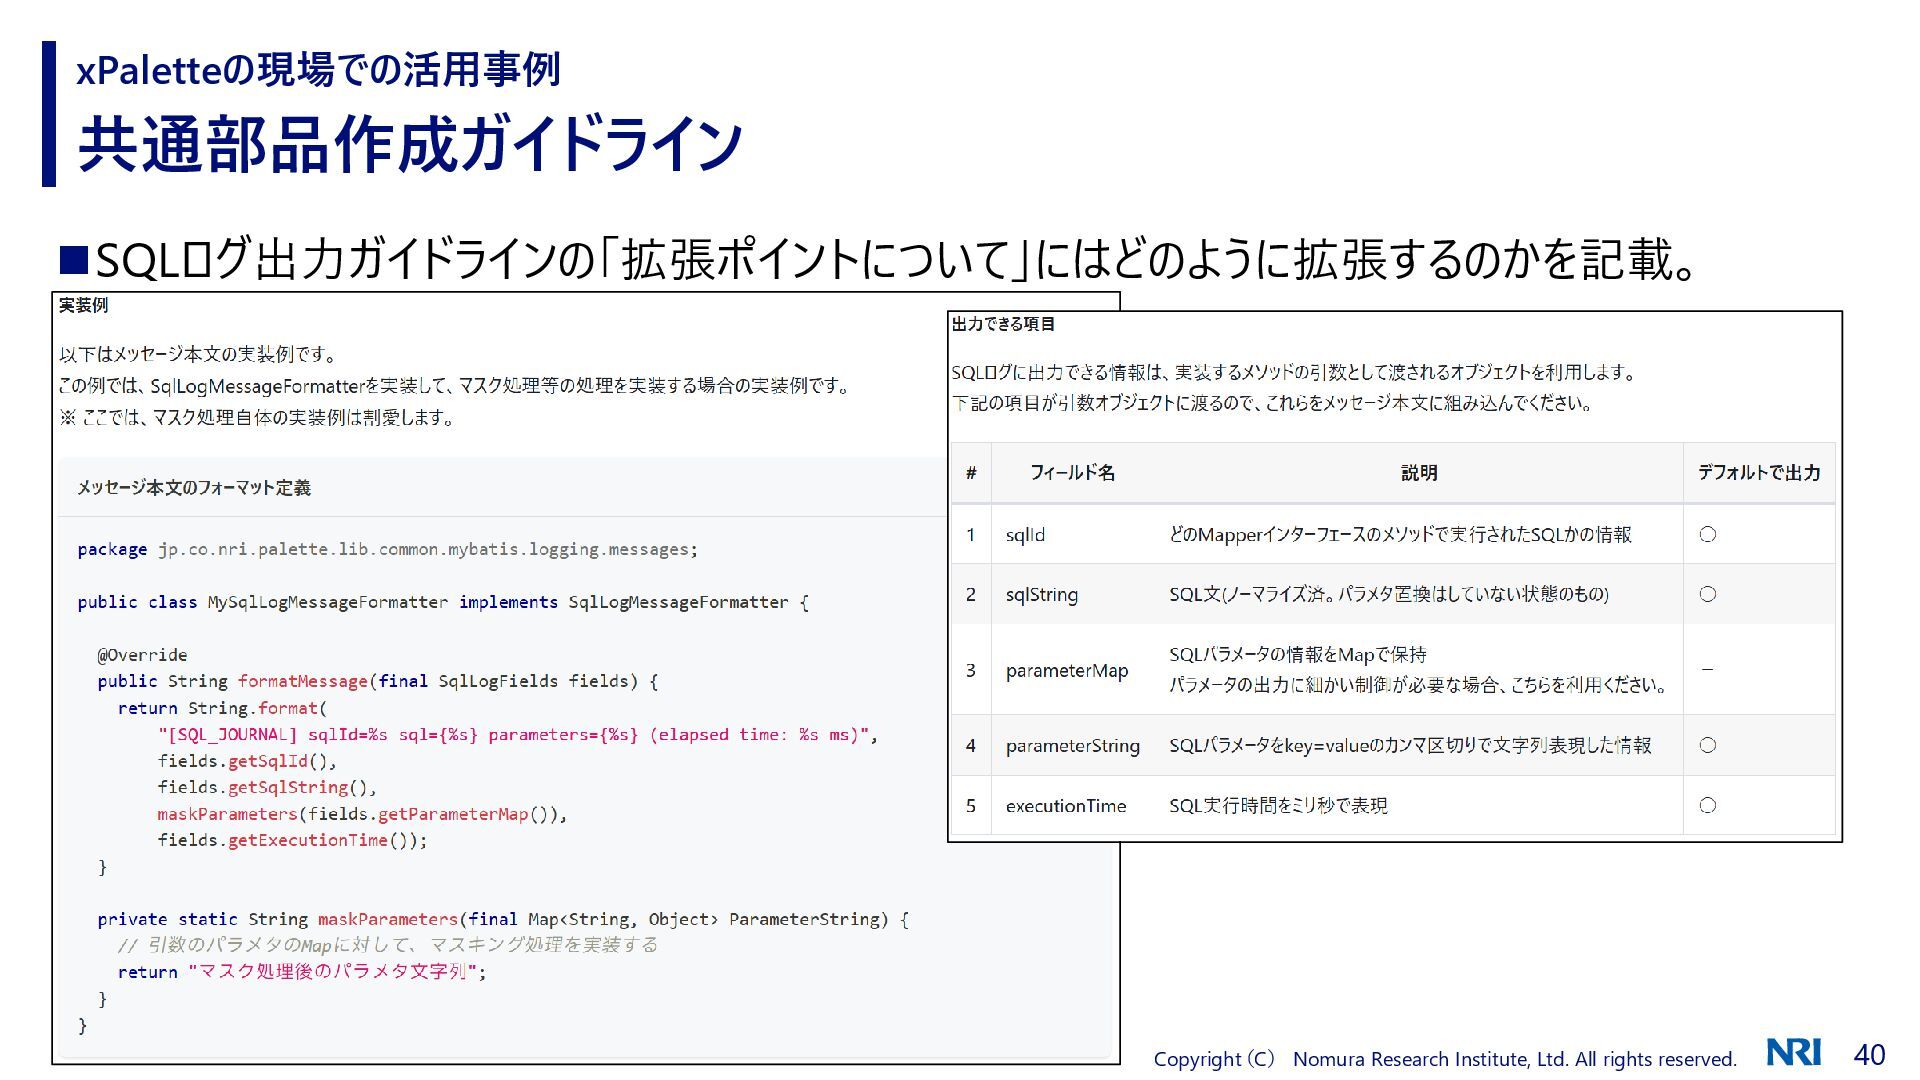Click the slide title 共通部品作成ガイドライン
The image size is (1920, 1080).
[410, 145]
